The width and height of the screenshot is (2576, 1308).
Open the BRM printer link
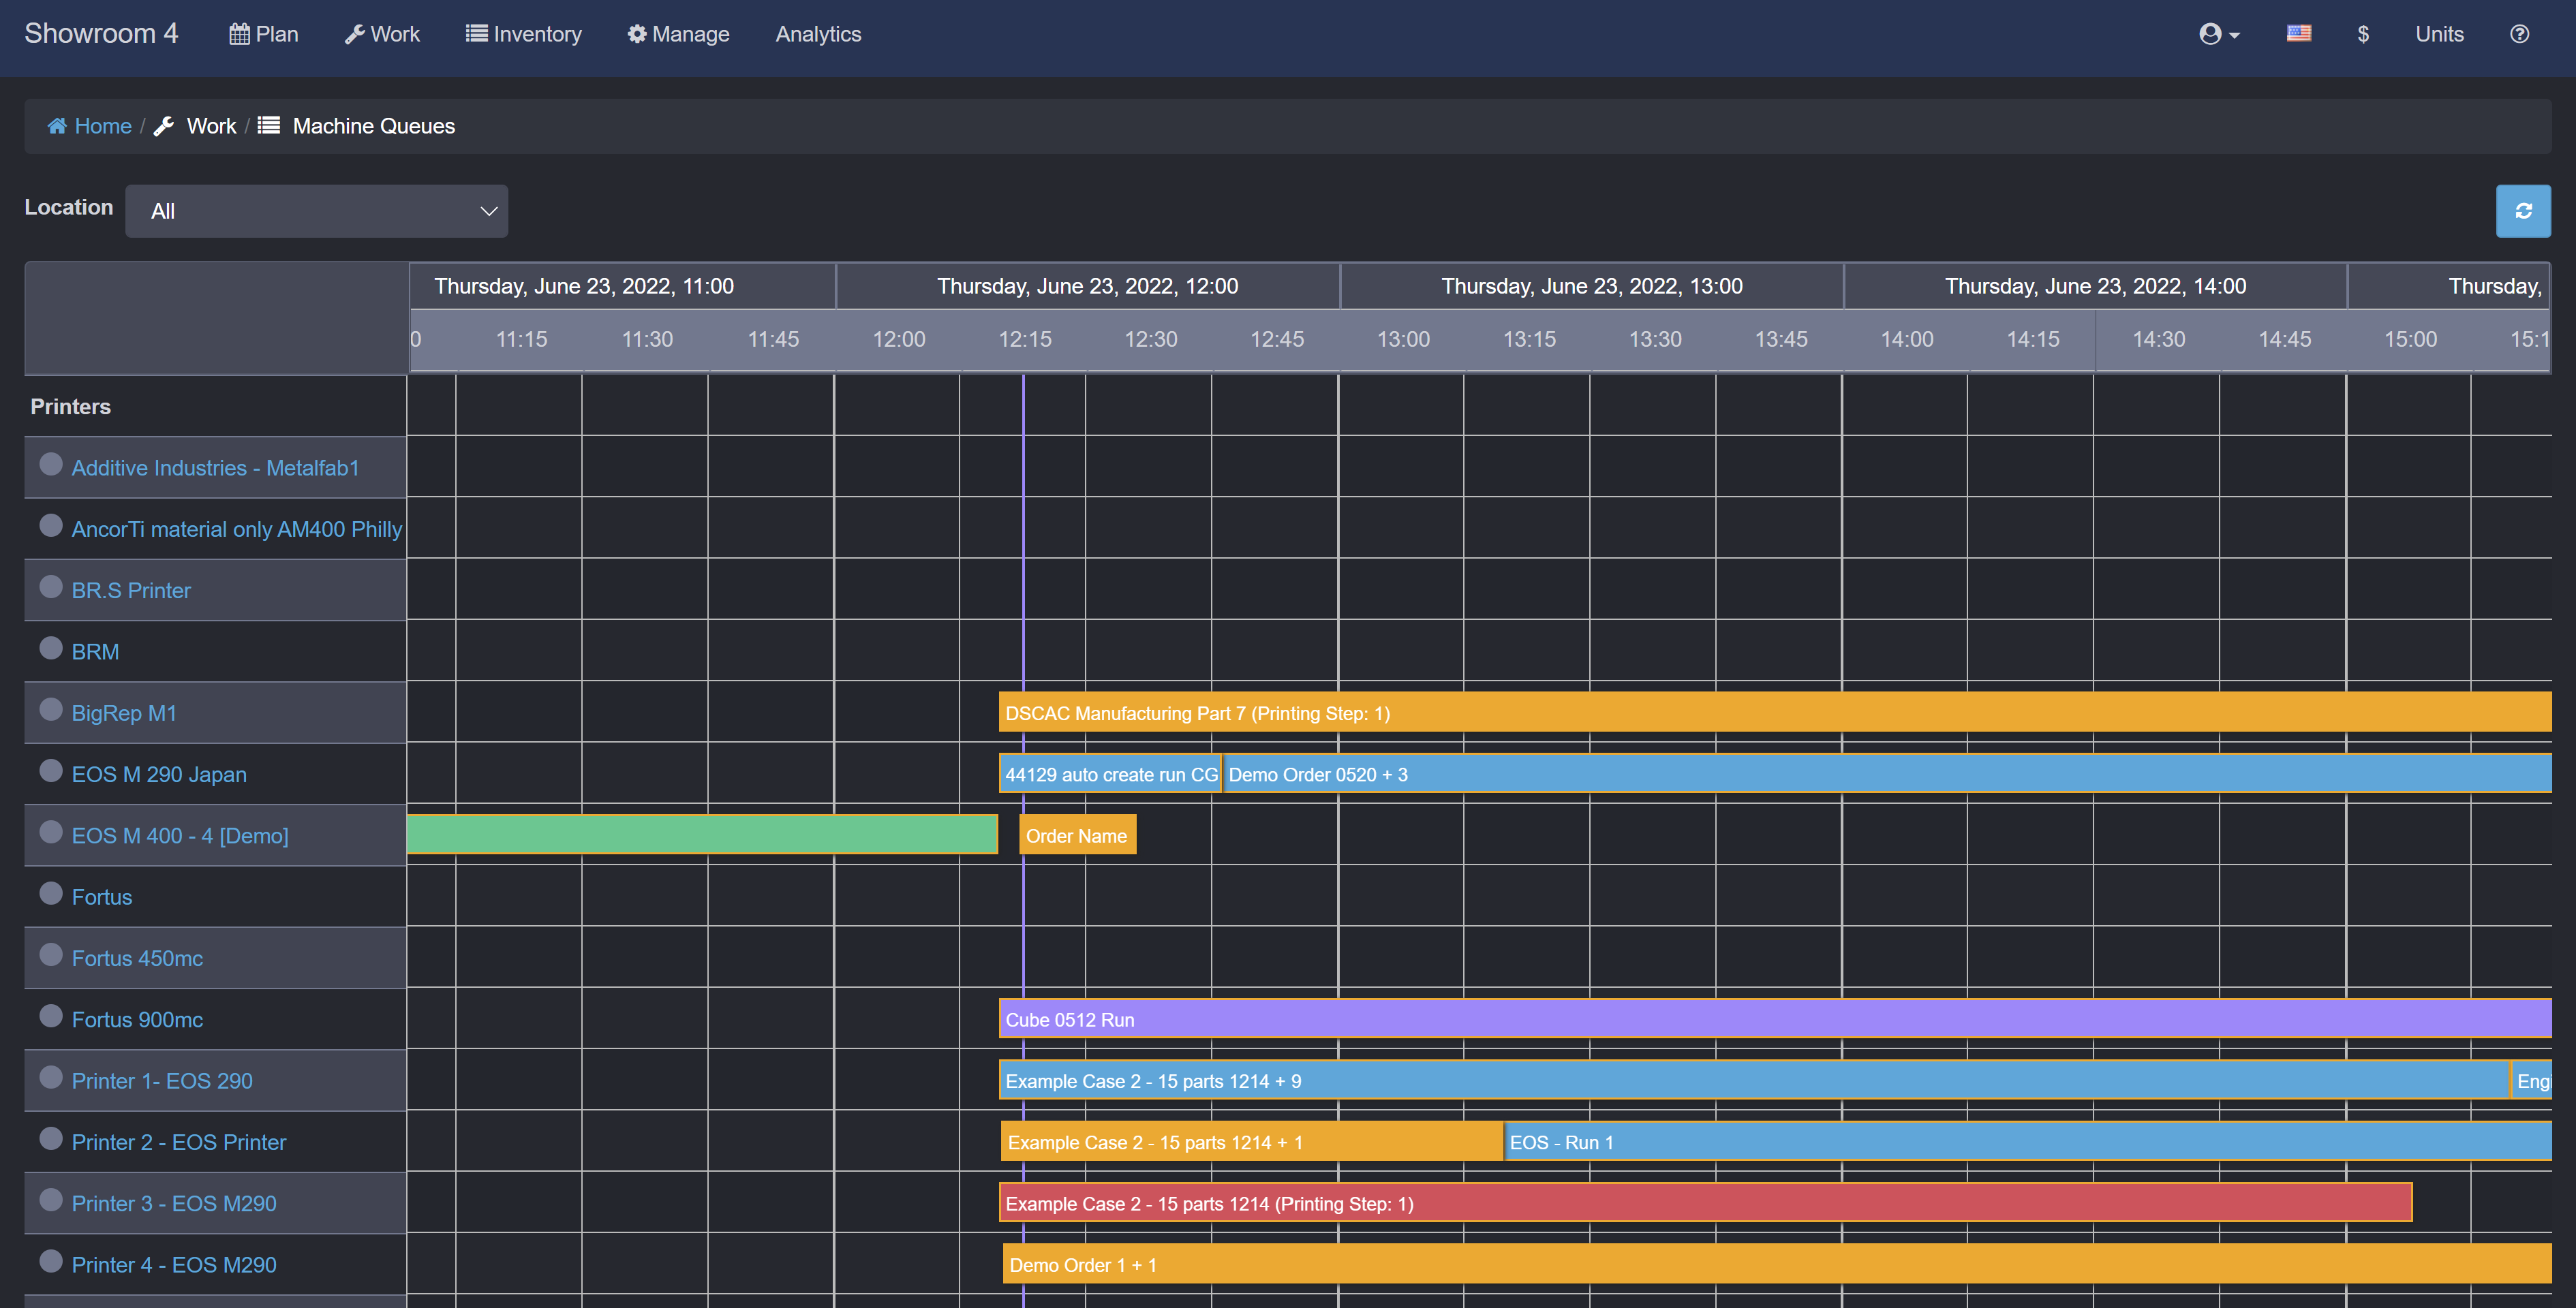[95, 652]
